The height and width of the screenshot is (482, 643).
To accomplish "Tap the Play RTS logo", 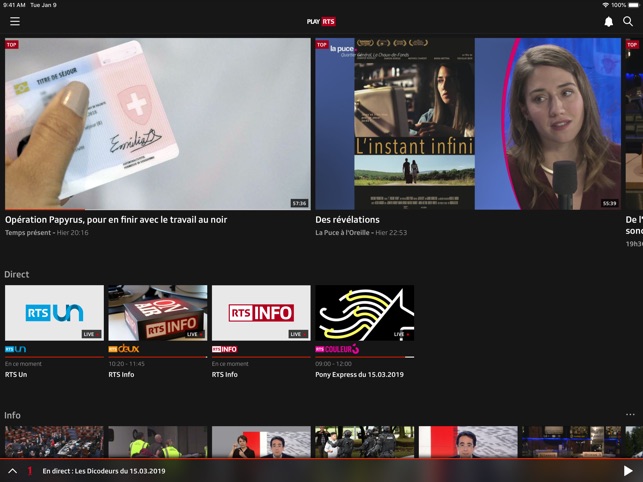I will coord(321,21).
